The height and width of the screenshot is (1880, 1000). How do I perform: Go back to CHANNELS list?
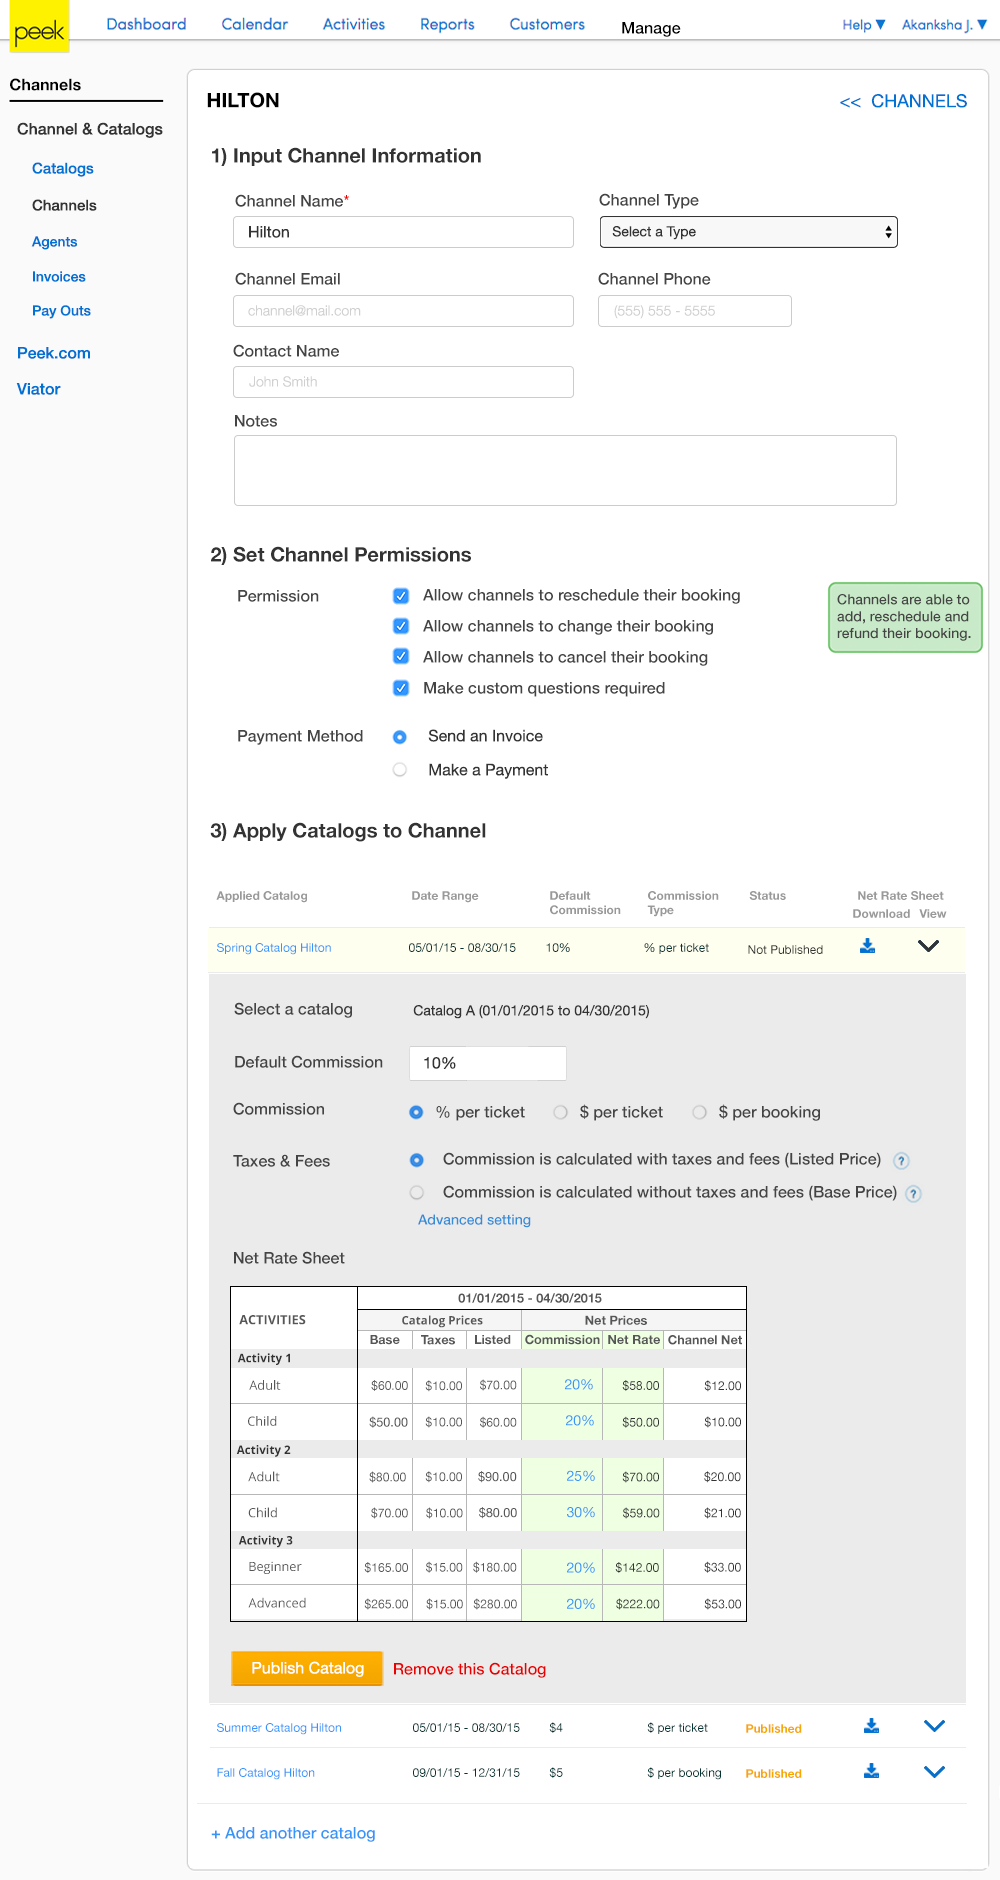coord(903,101)
